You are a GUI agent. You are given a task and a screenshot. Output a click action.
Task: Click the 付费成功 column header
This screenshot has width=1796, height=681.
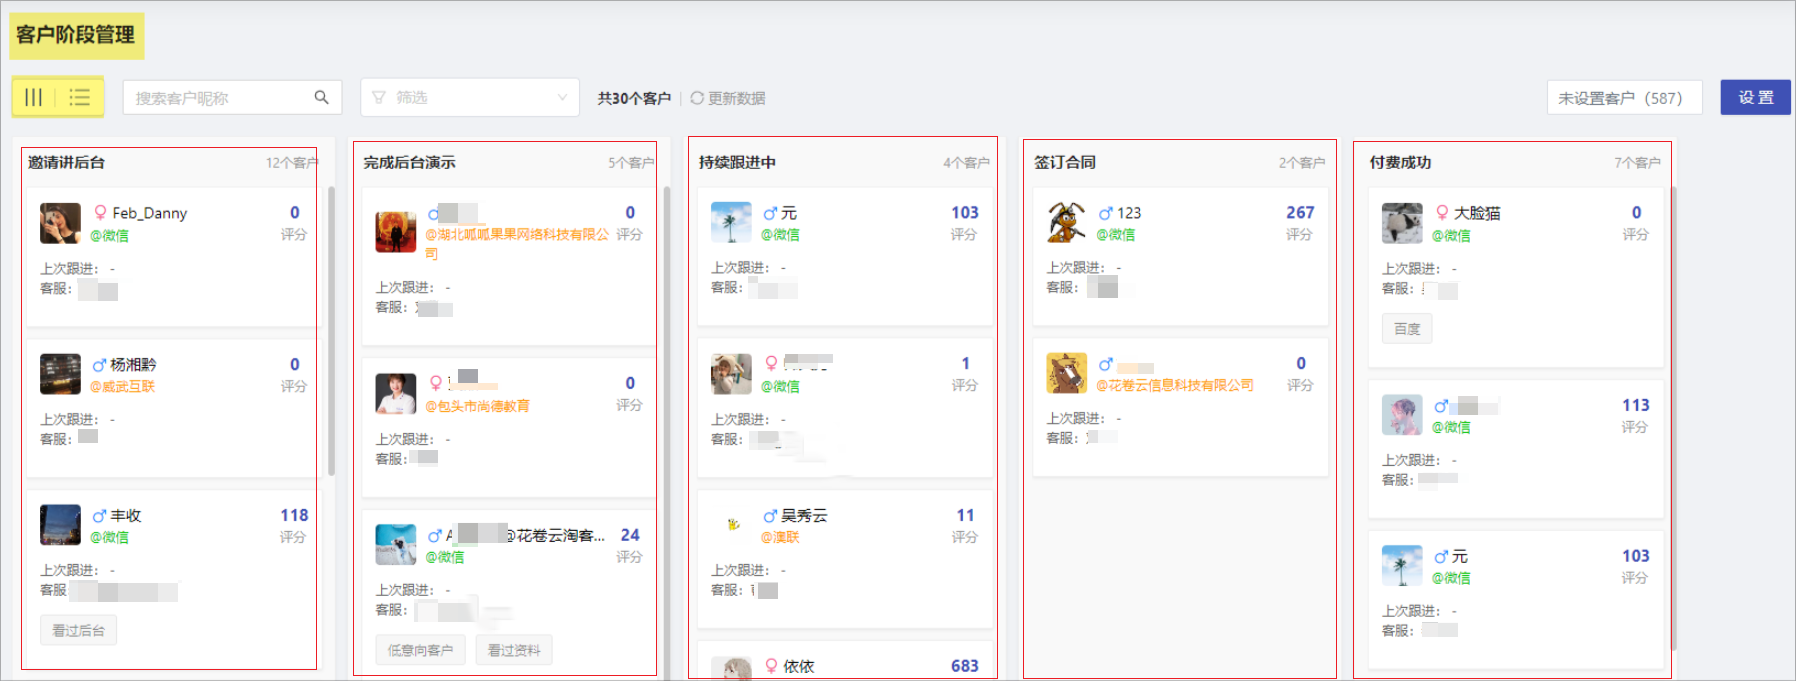1400,162
